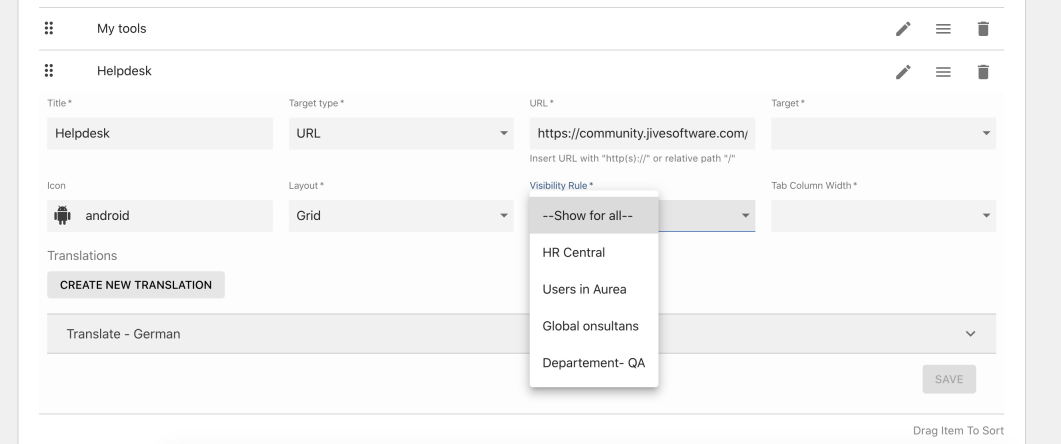Click the Insert URL hint text
The height and width of the screenshot is (444, 1061).
tap(632, 159)
